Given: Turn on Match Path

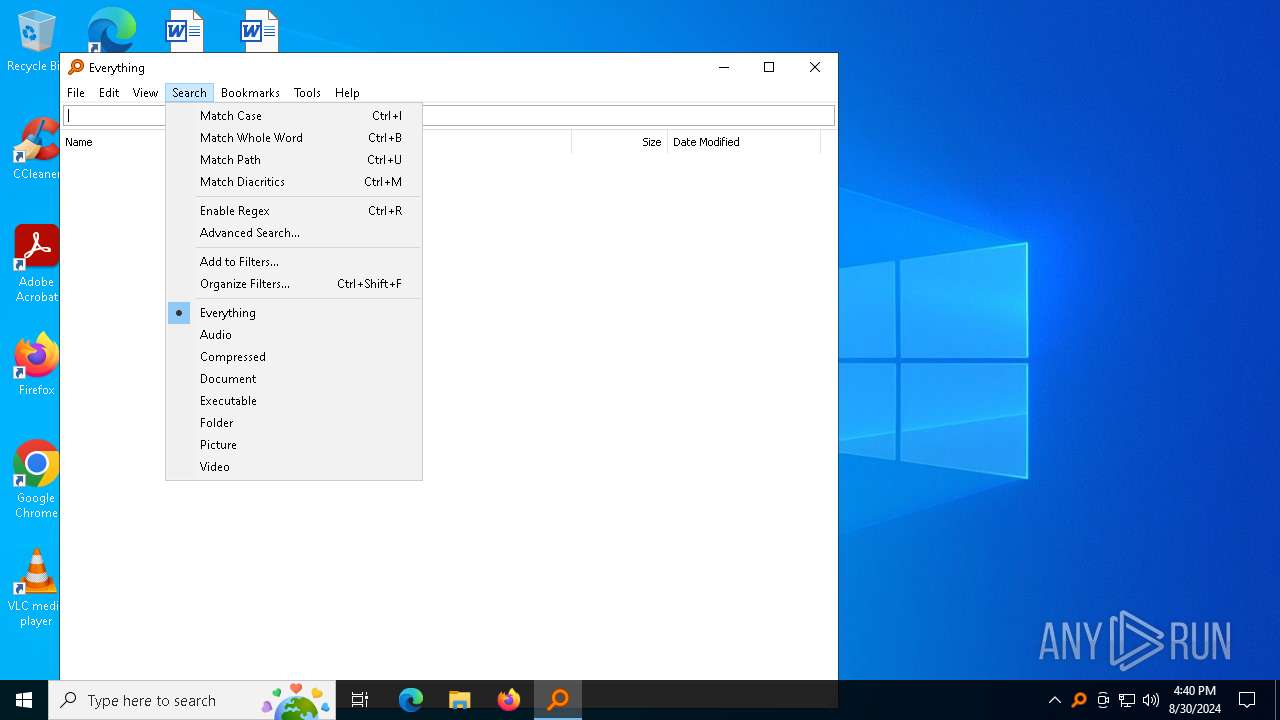Looking at the screenshot, I should [294, 160].
